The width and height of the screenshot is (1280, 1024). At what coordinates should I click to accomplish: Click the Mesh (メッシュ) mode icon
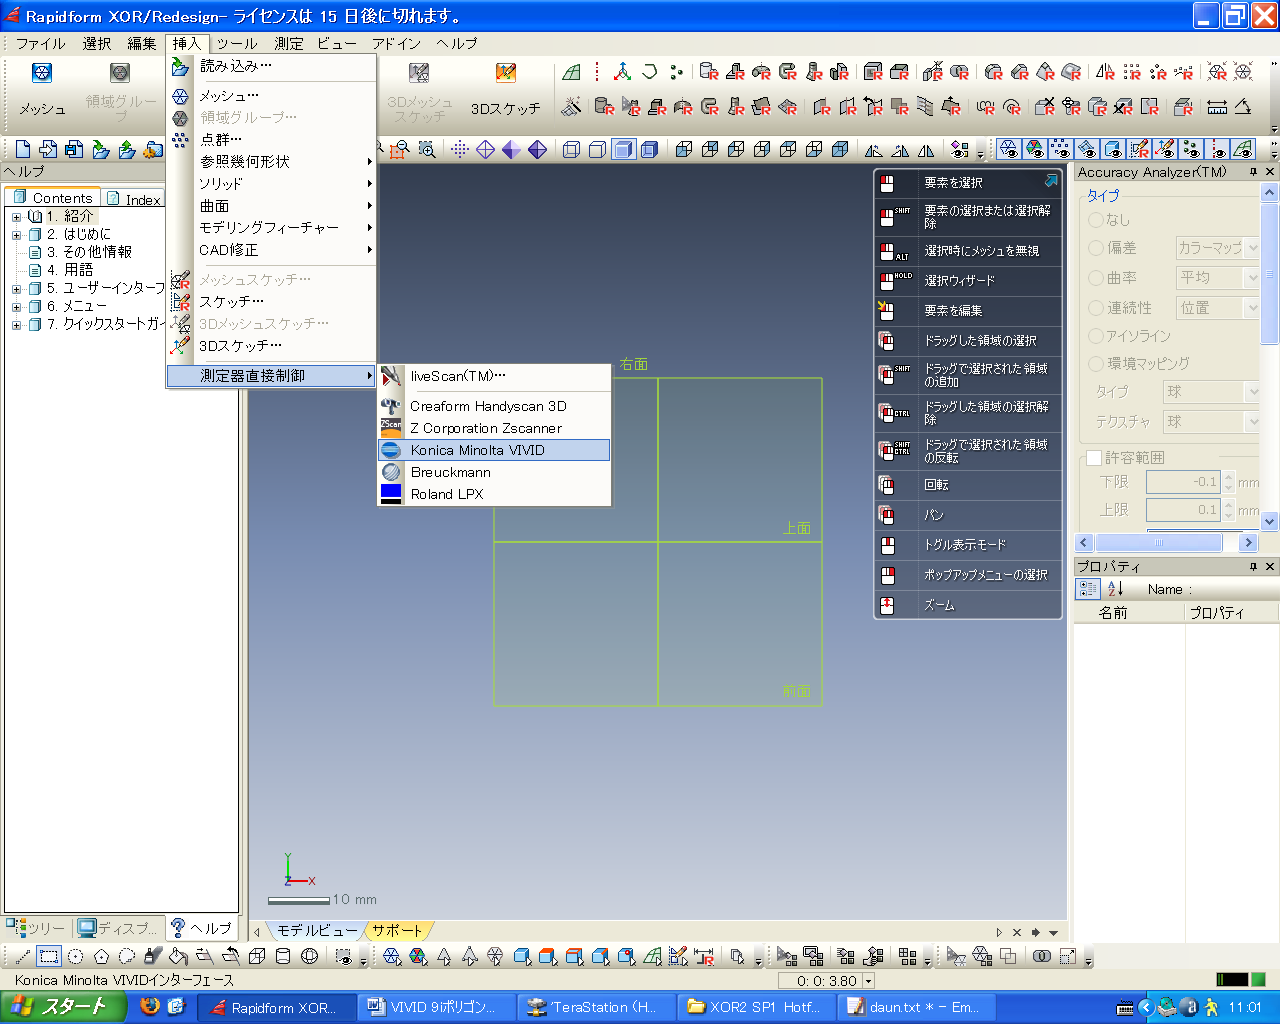point(42,73)
